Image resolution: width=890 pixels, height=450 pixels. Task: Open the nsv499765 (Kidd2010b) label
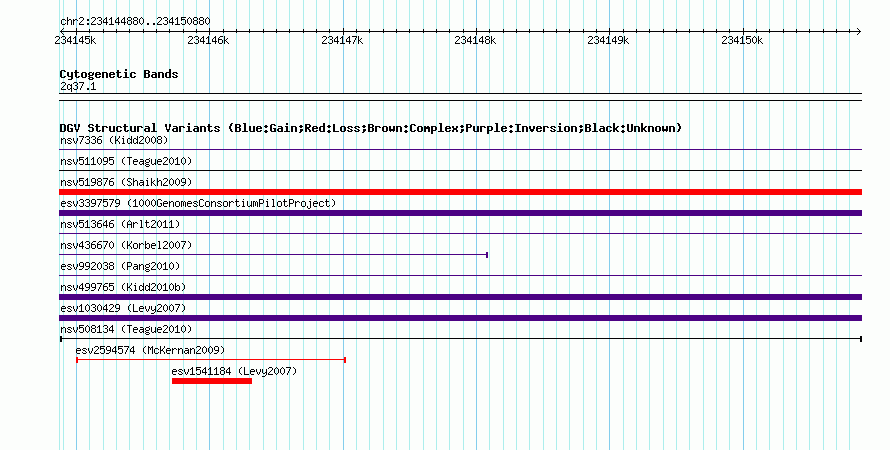(123, 287)
